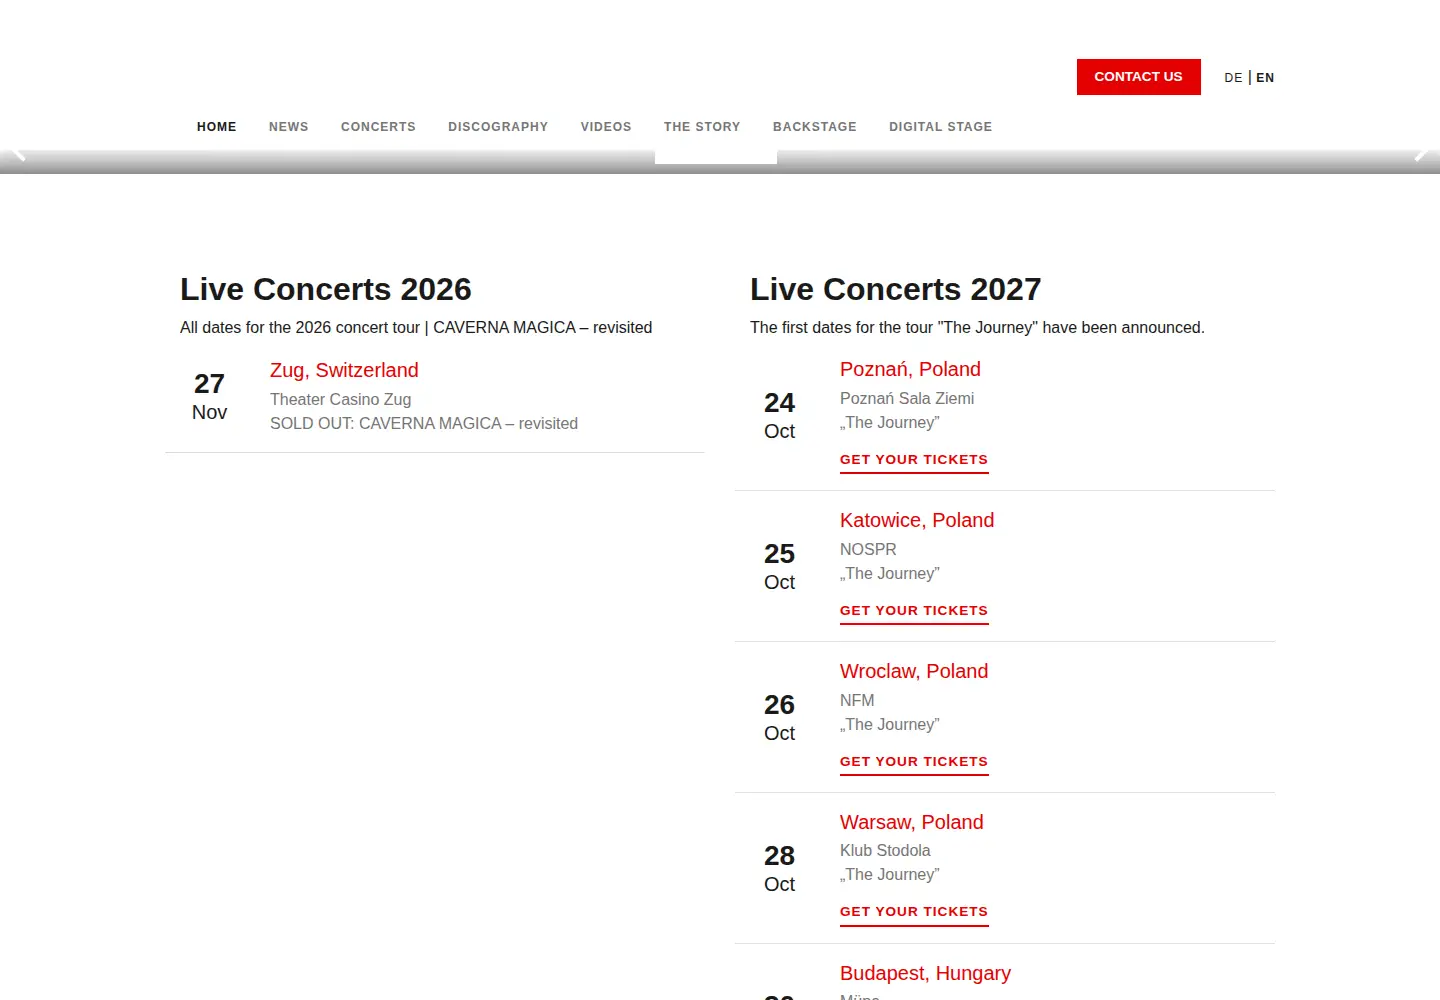The image size is (1440, 1000).
Task: Open the Wroclaw, Poland concert link
Action: coord(914,671)
